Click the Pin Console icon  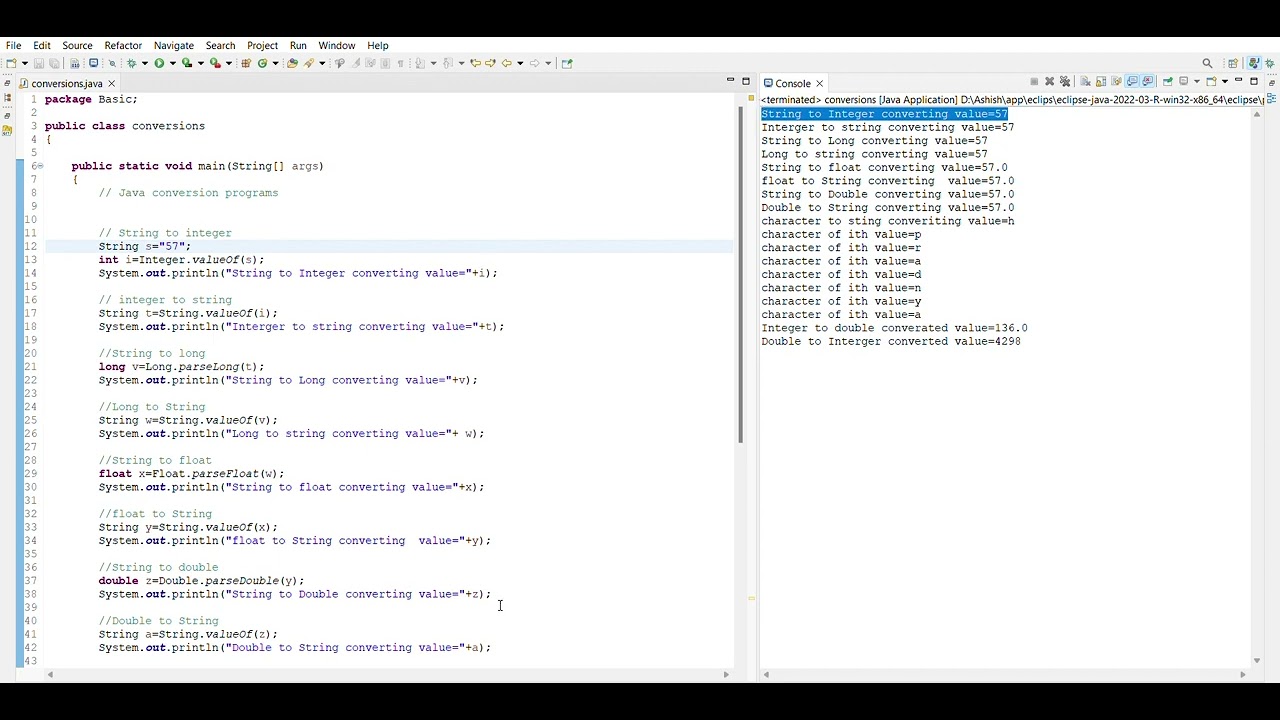[1168, 81]
